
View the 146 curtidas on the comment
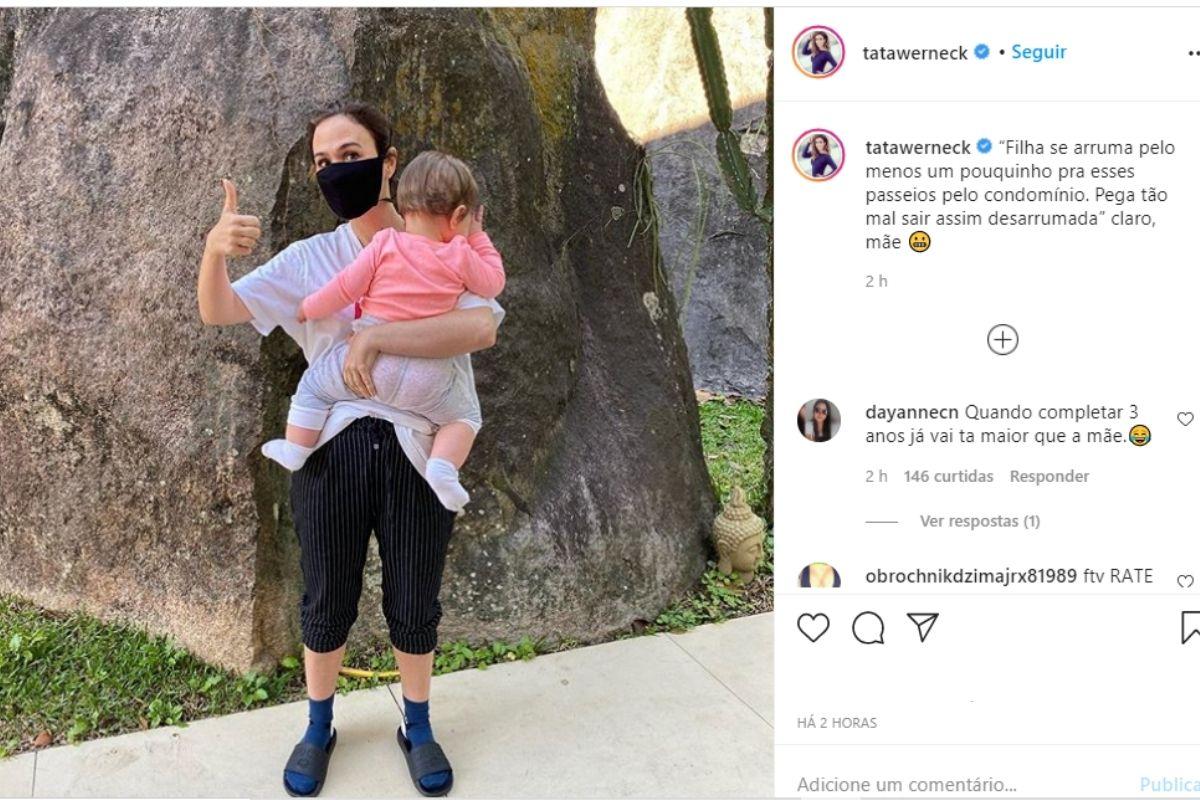click(x=948, y=476)
